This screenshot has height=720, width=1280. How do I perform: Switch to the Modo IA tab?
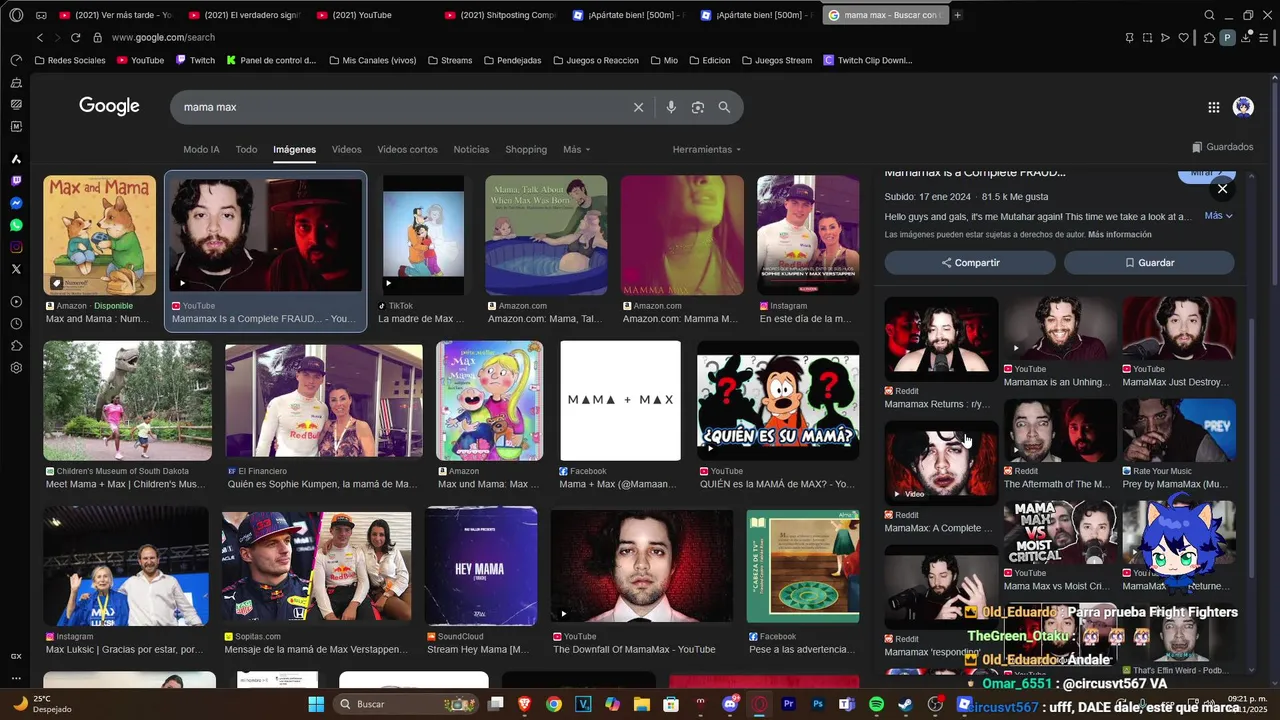click(x=201, y=149)
